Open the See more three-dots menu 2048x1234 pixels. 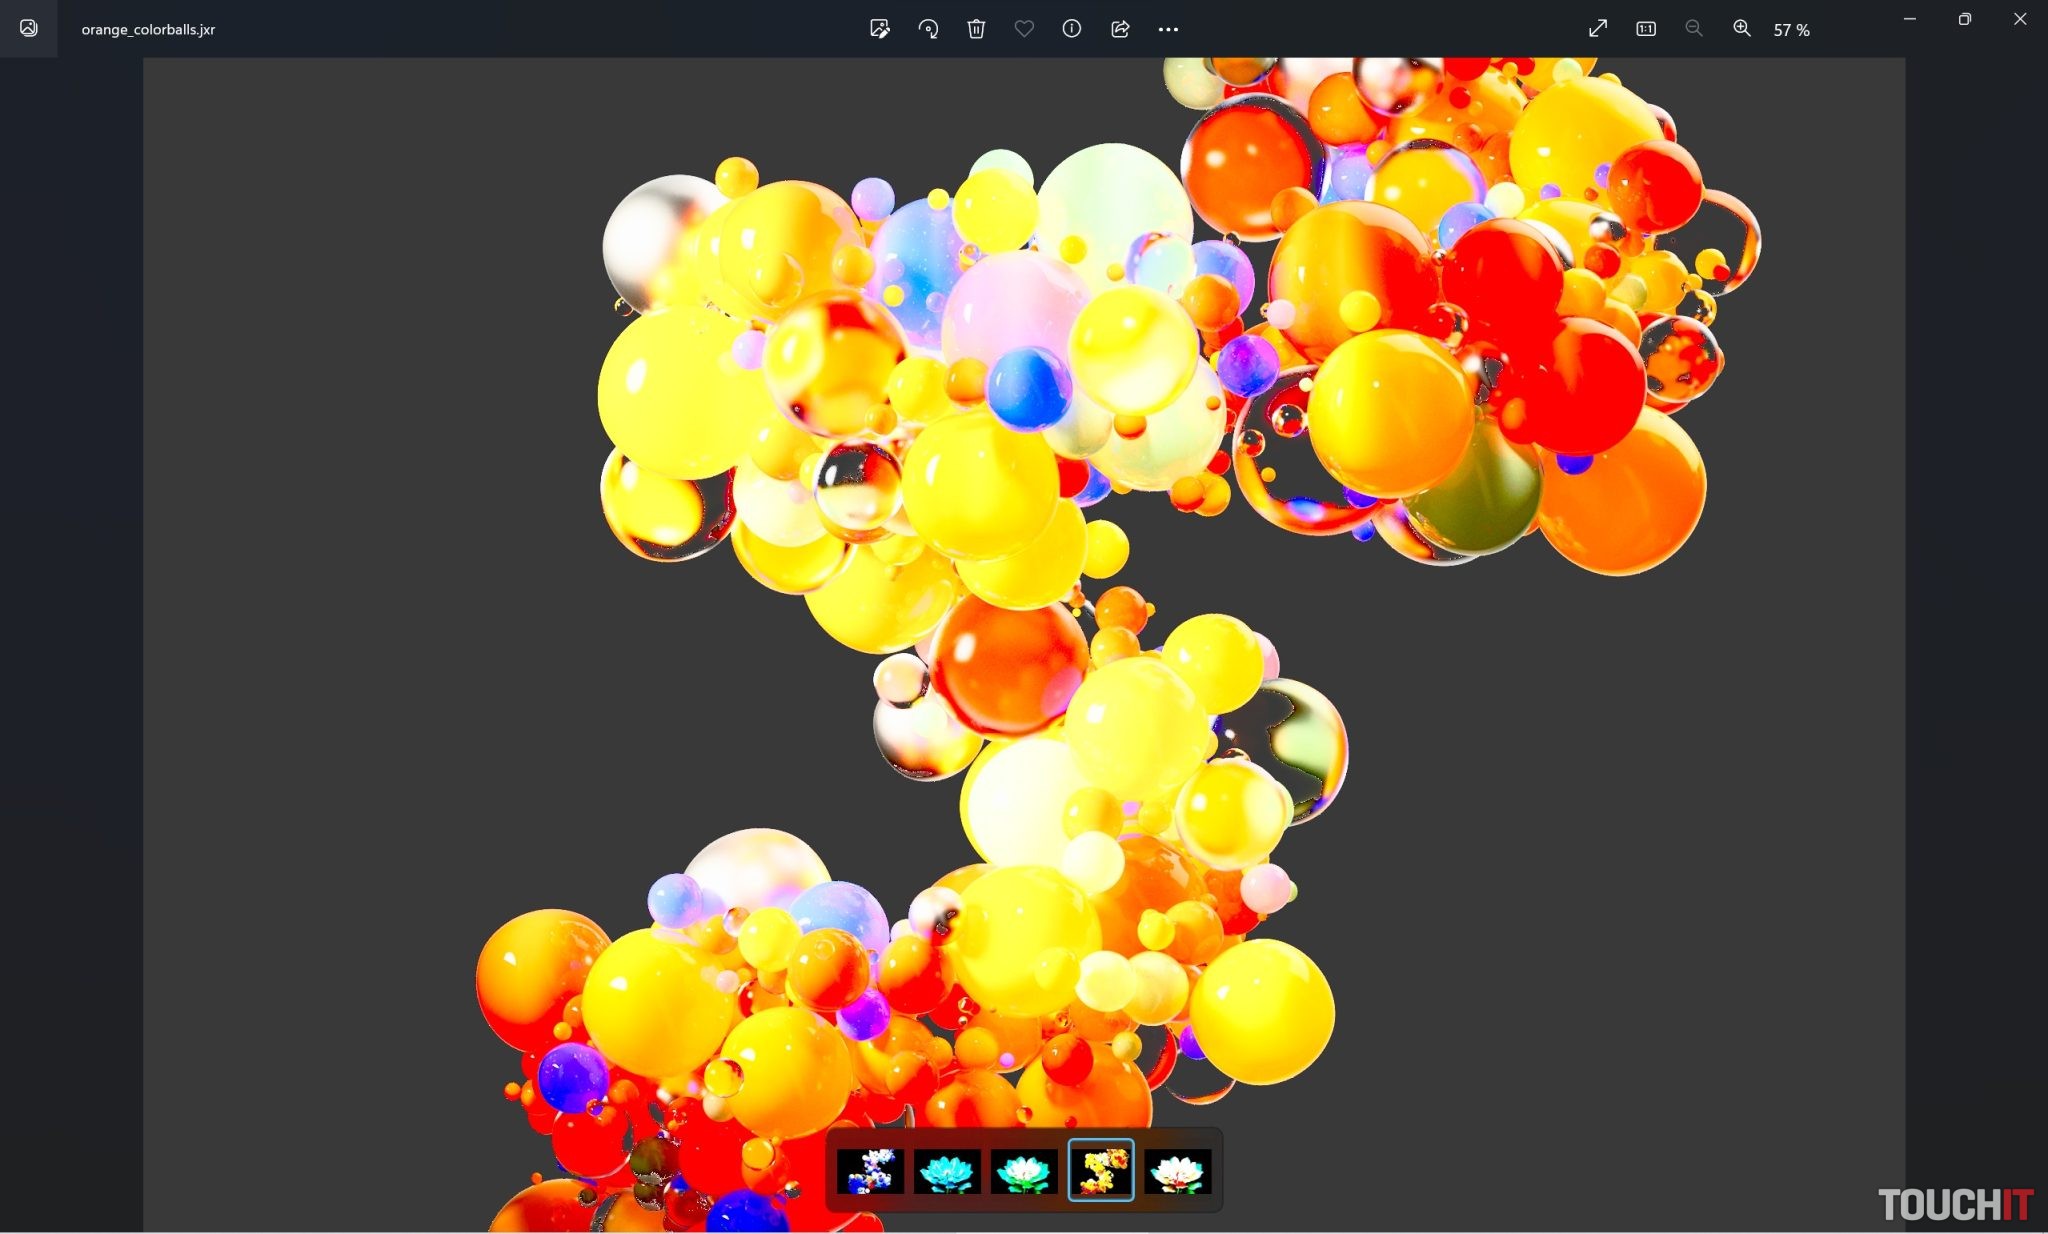coord(1168,29)
